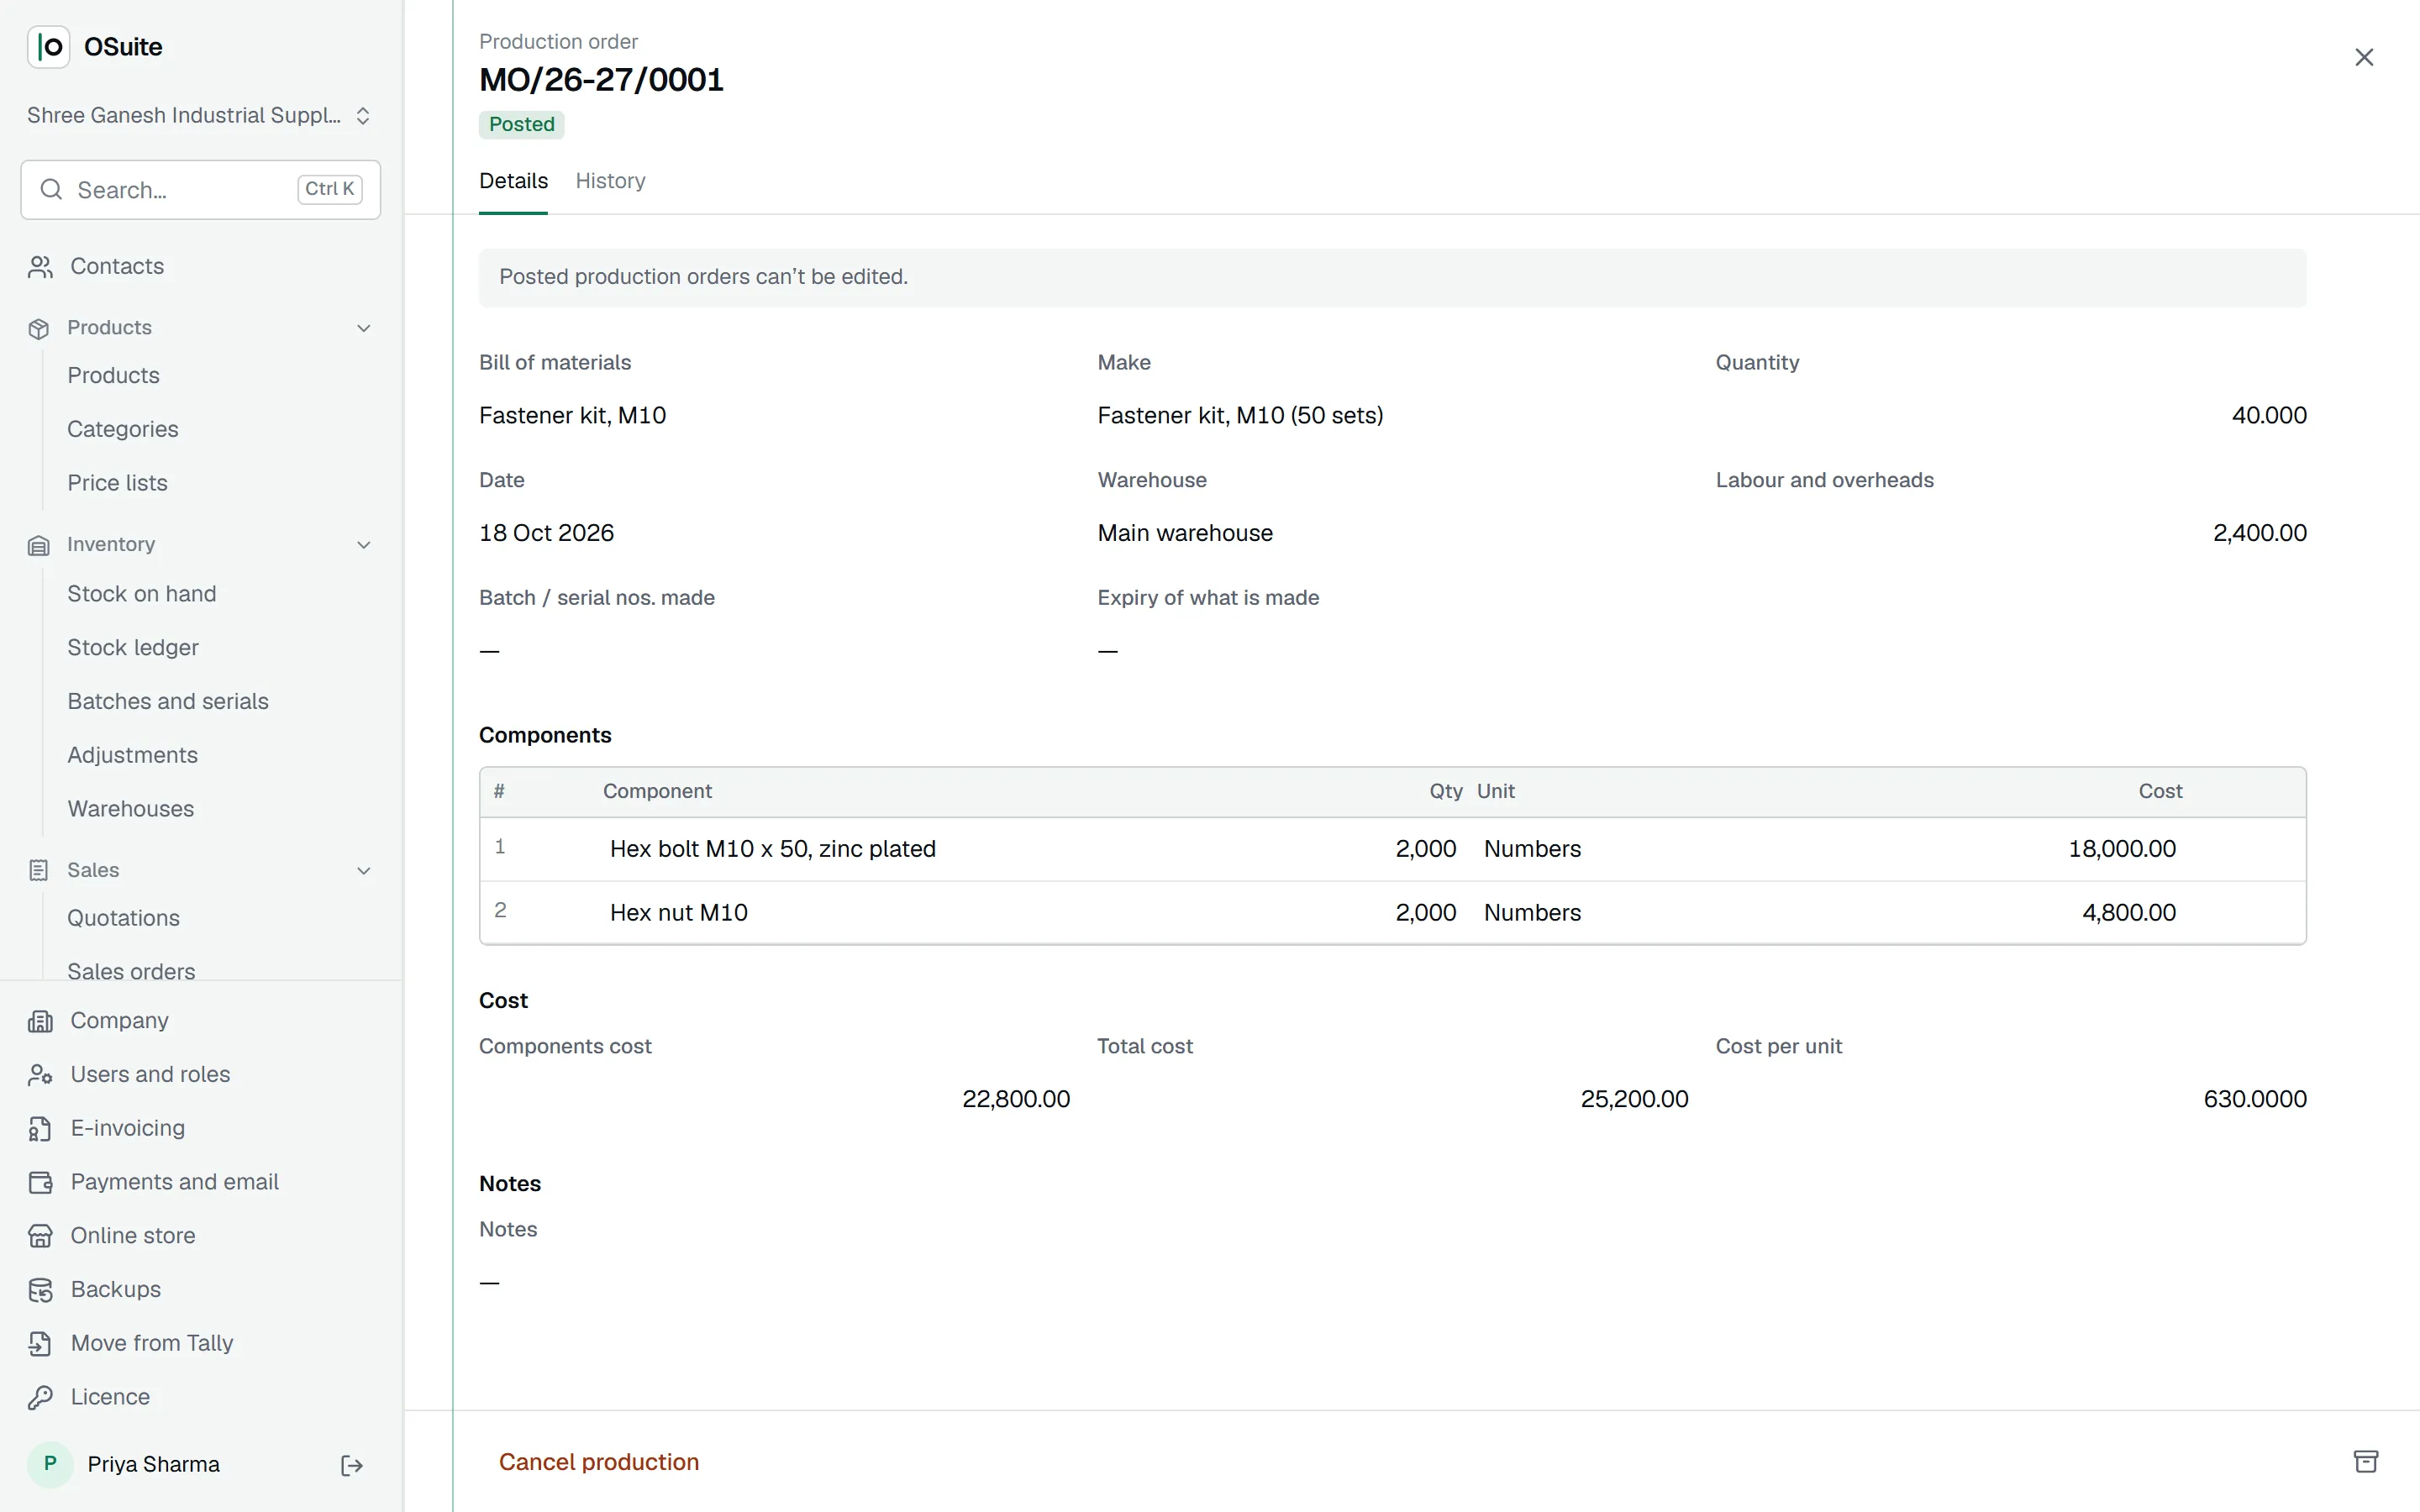Click the Hex bolt M10 x 50 component row
The image size is (2420, 1512).
click(x=1392, y=849)
